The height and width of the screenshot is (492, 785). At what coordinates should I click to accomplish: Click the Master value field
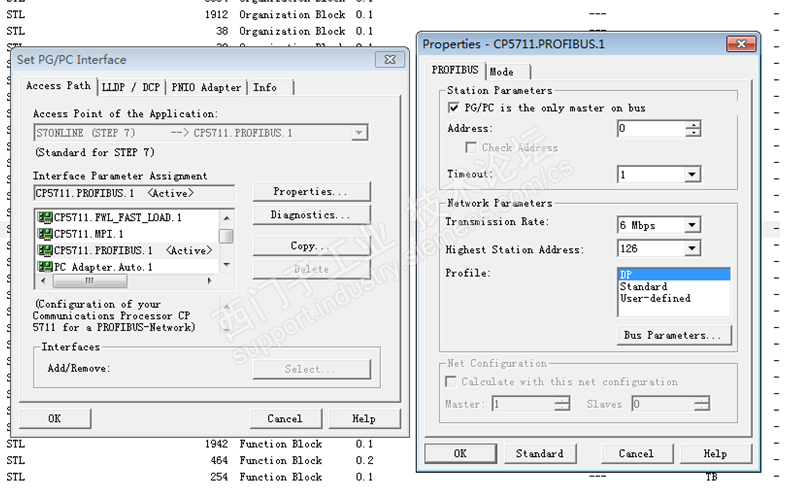coord(524,404)
